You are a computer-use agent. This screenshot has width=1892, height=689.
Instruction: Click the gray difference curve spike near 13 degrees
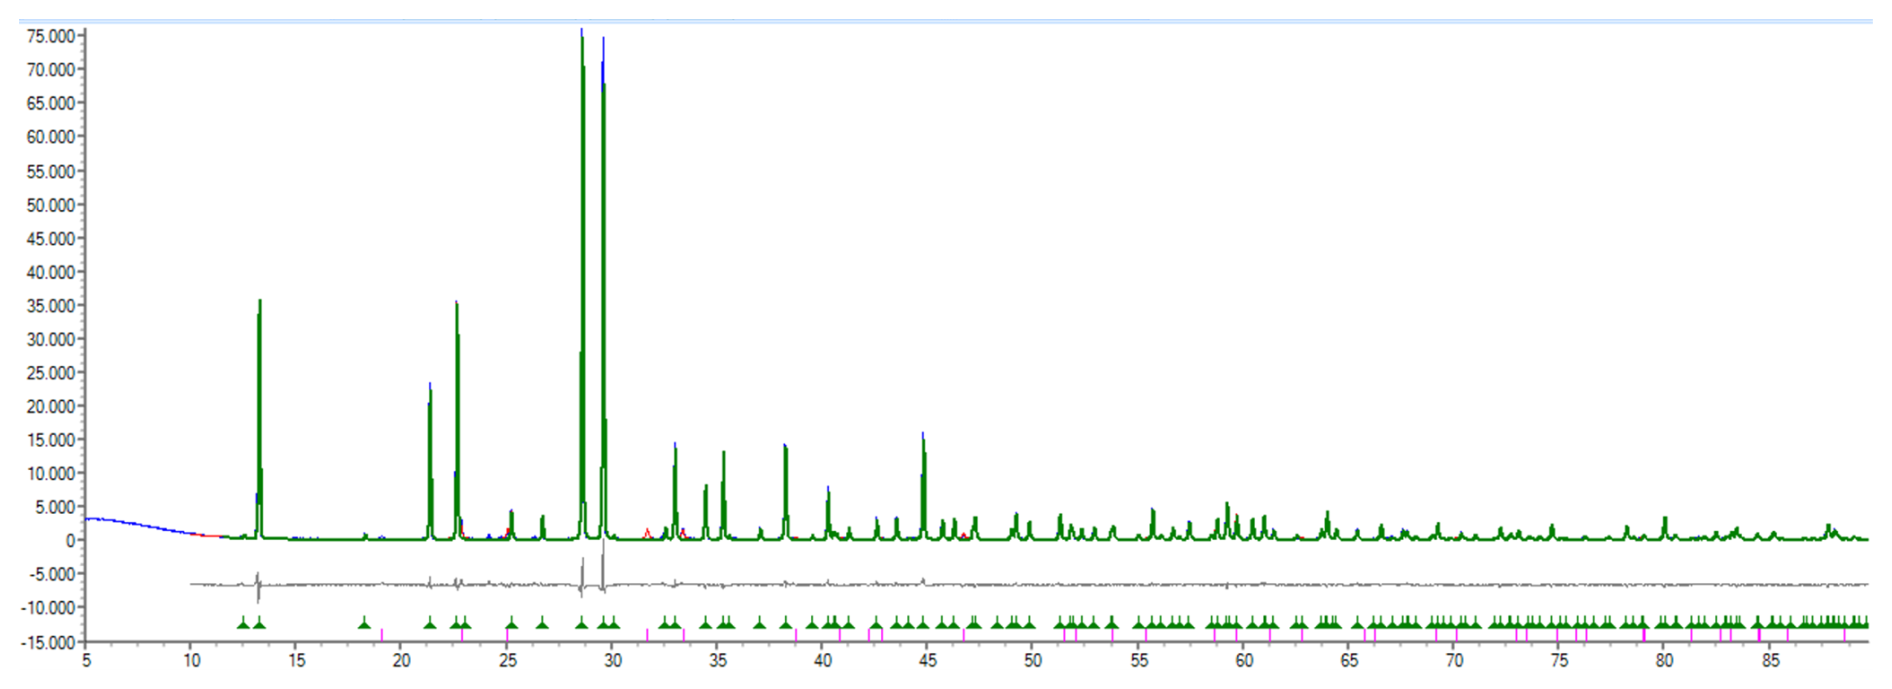[x=258, y=590]
